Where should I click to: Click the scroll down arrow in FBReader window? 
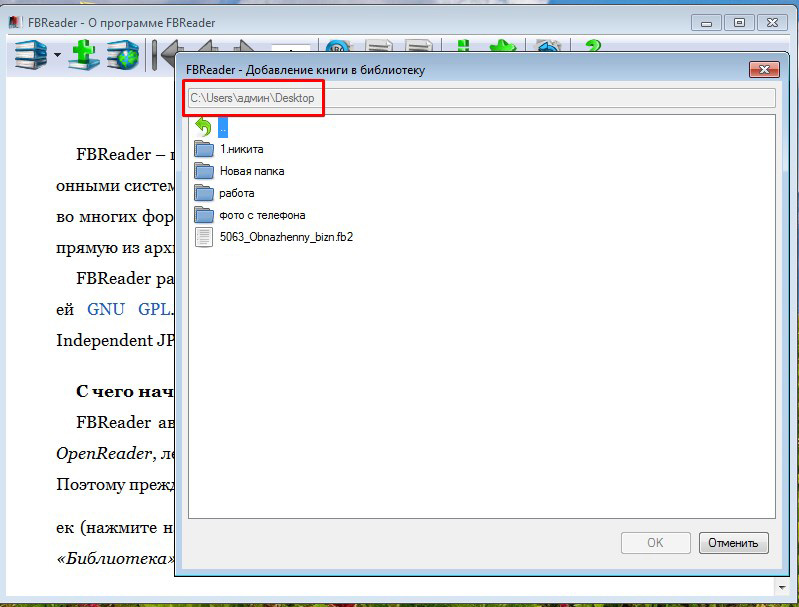(782, 587)
